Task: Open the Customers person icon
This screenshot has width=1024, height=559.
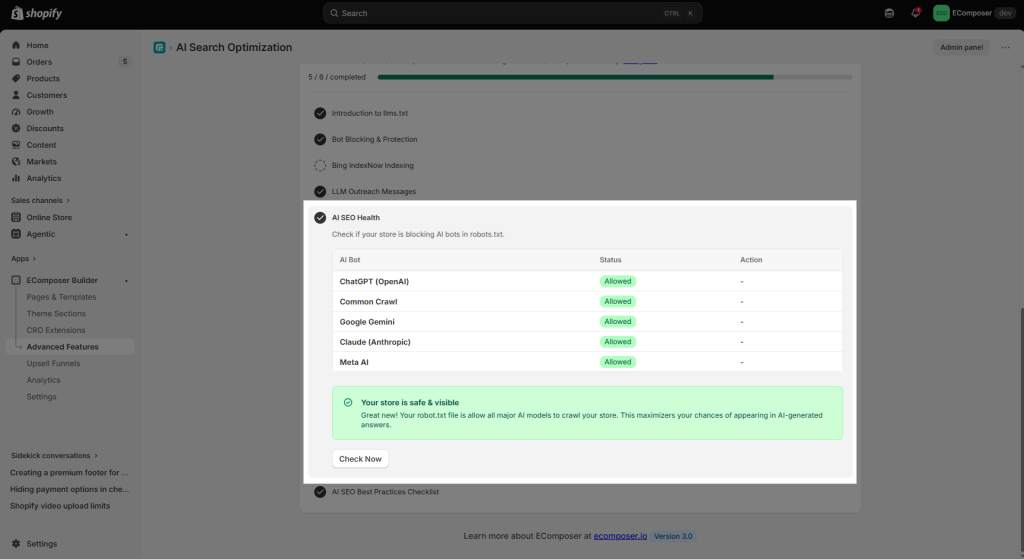Action: pyautogui.click(x=16, y=95)
